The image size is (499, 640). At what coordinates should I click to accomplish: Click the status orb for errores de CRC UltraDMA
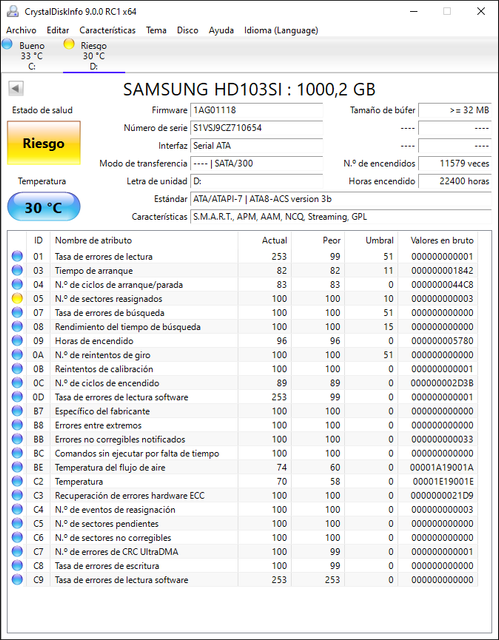coord(17,551)
